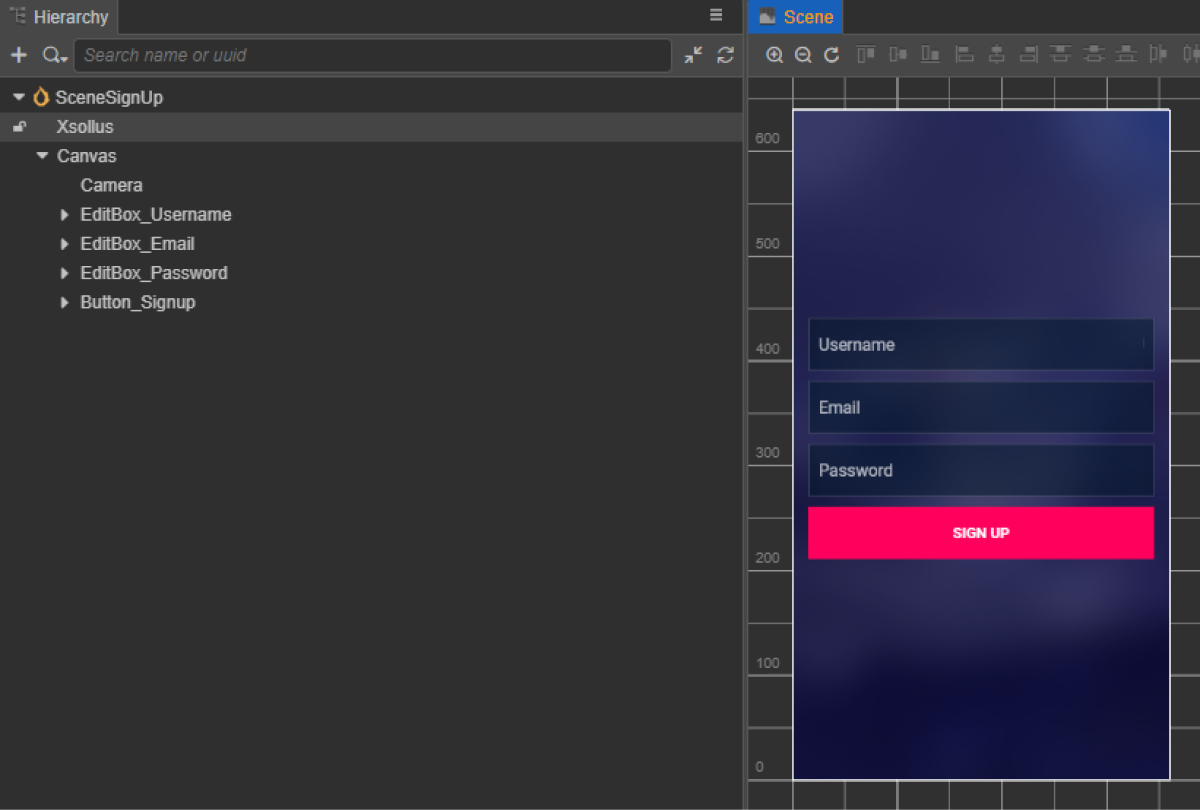Switch to the Scene tab
Screen dimensions: 1200x810
pos(796,17)
